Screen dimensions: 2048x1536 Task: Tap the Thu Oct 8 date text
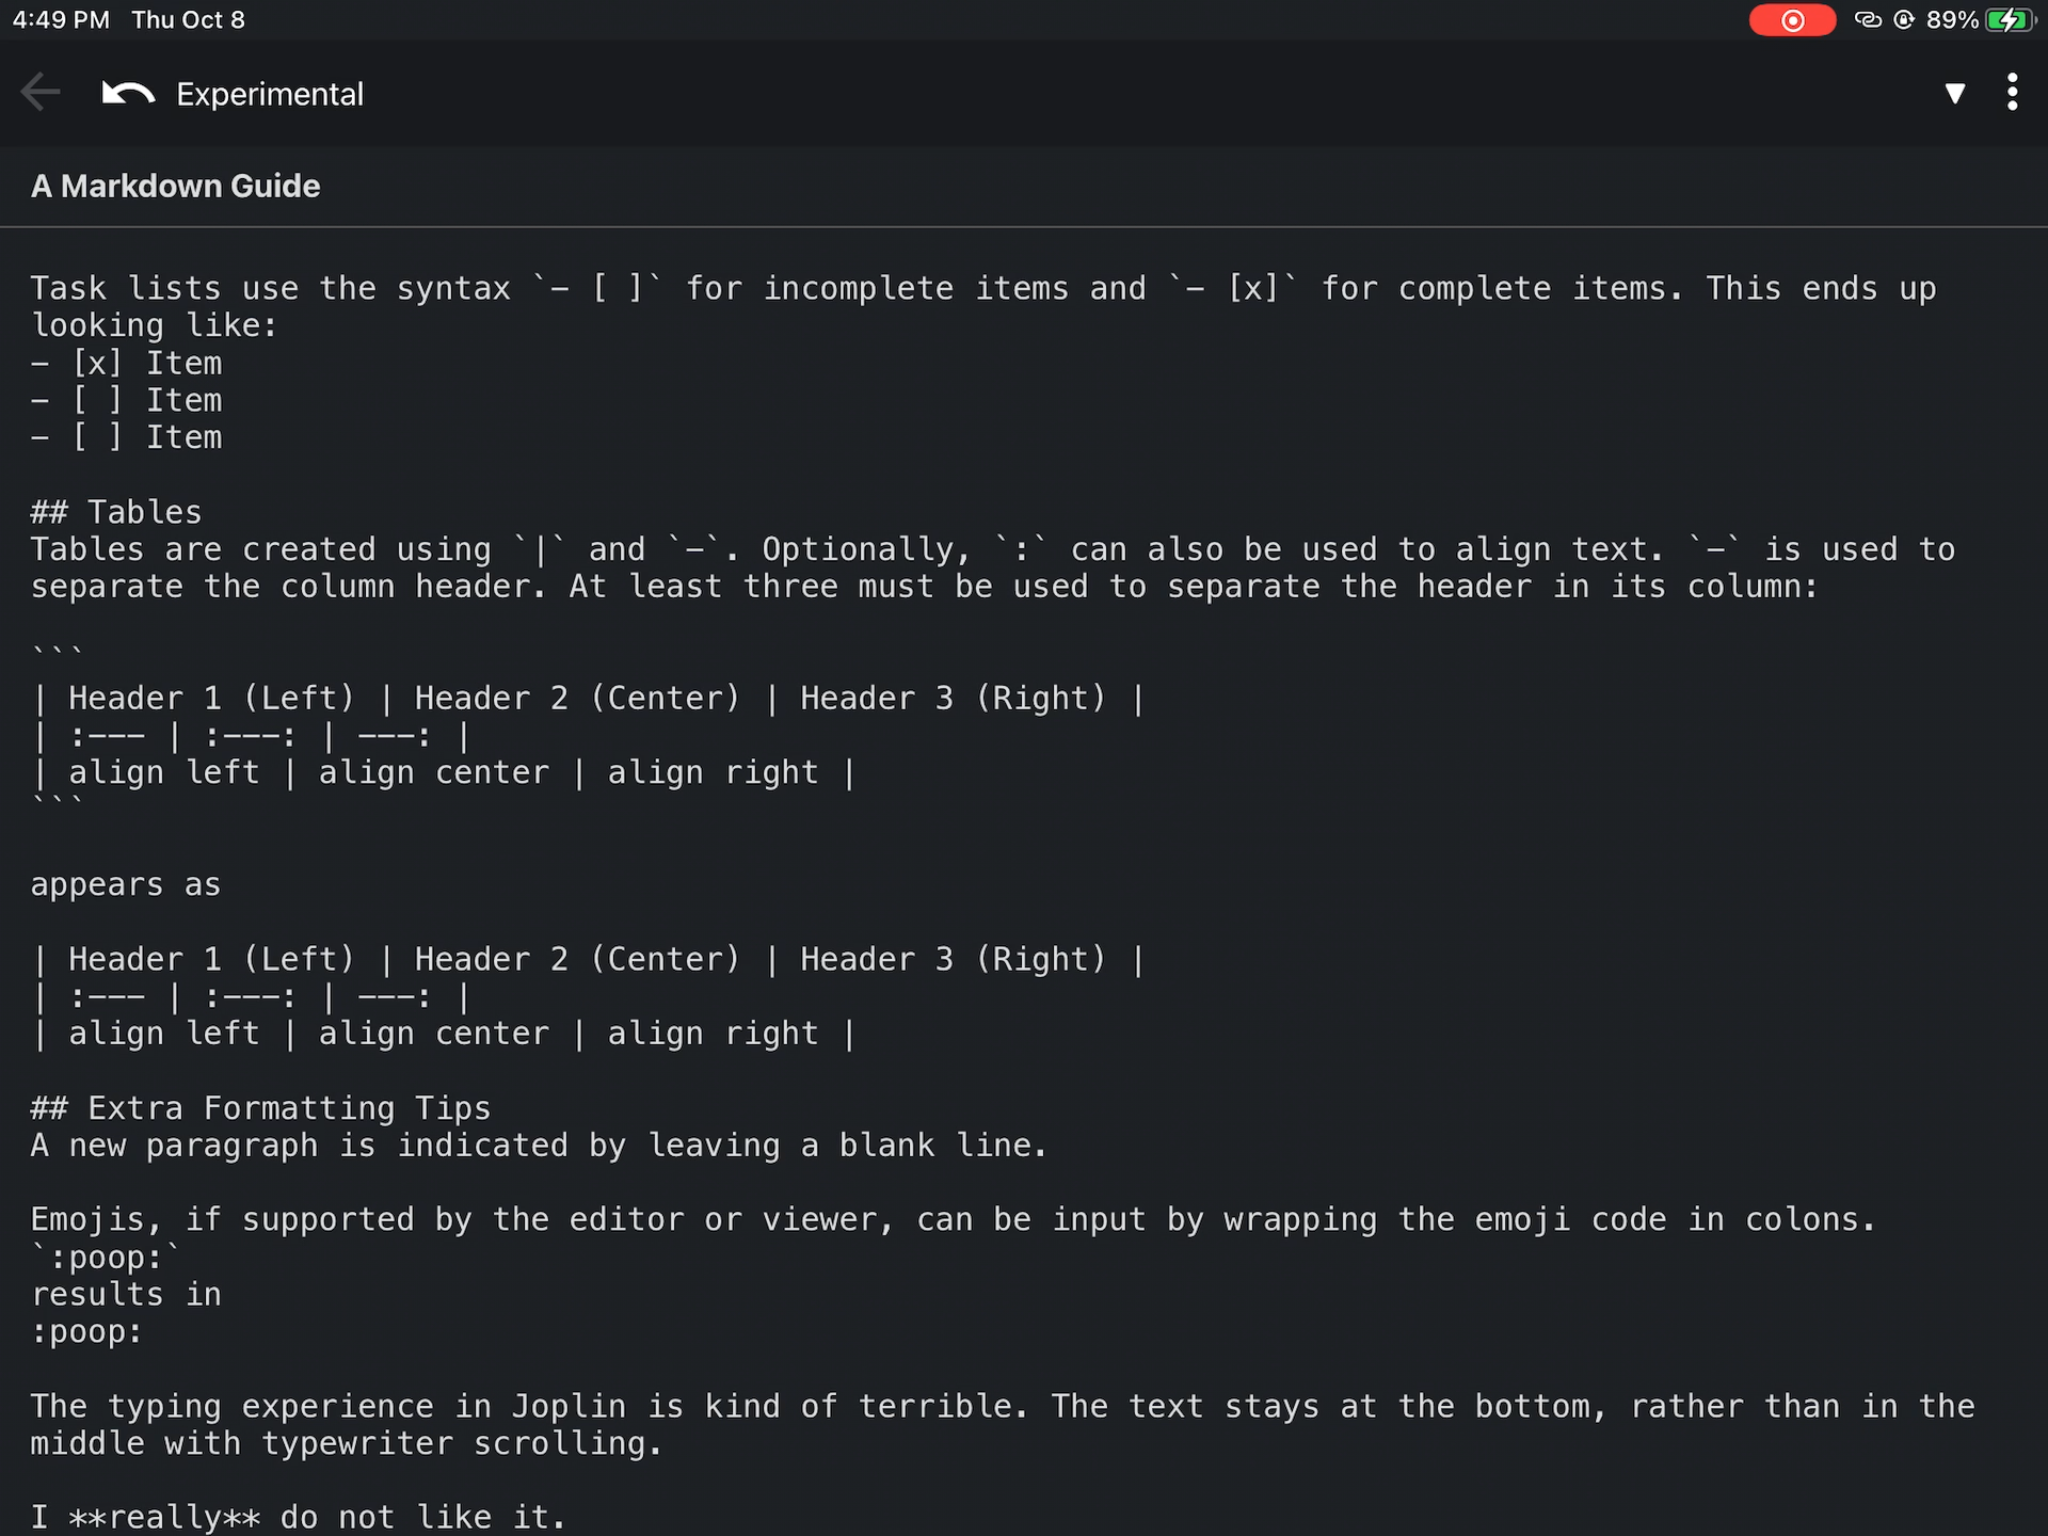[188, 20]
